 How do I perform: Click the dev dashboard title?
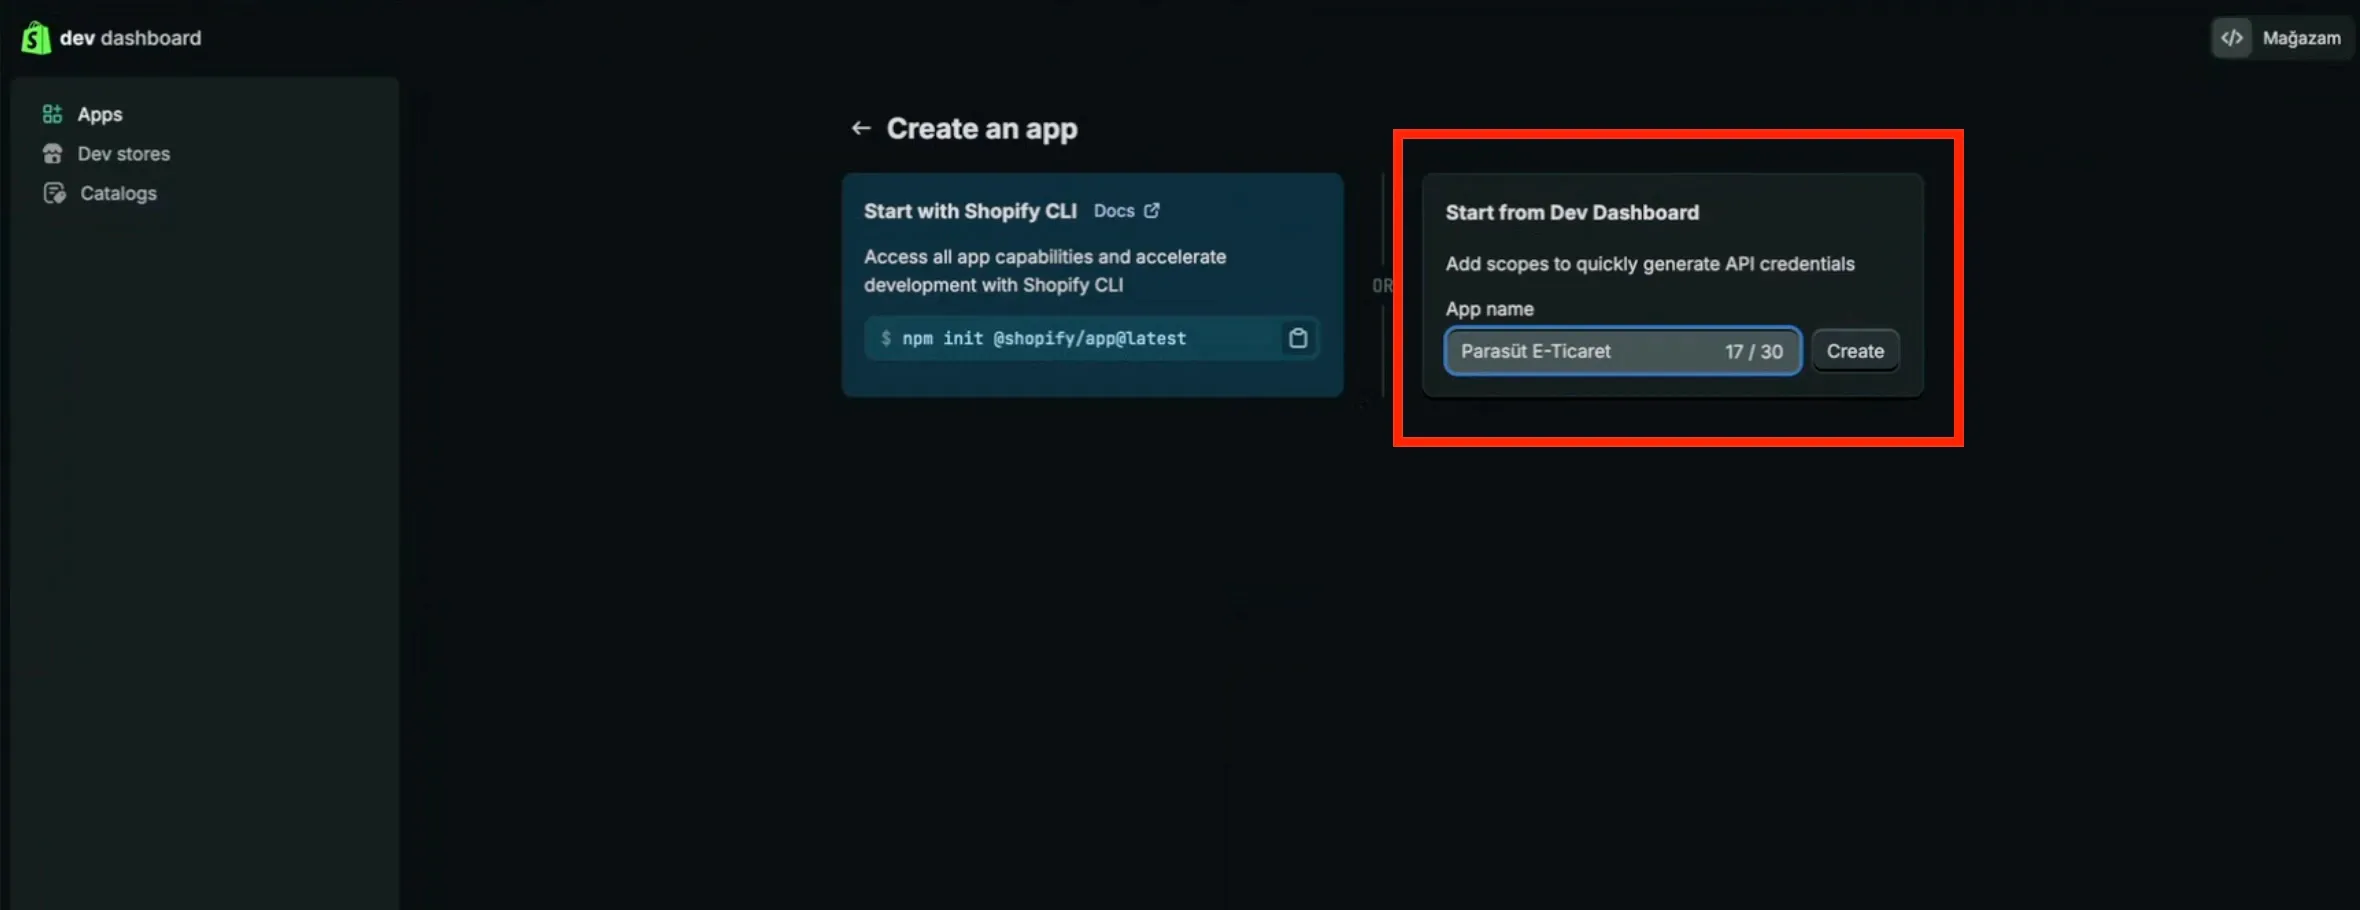click(130, 38)
